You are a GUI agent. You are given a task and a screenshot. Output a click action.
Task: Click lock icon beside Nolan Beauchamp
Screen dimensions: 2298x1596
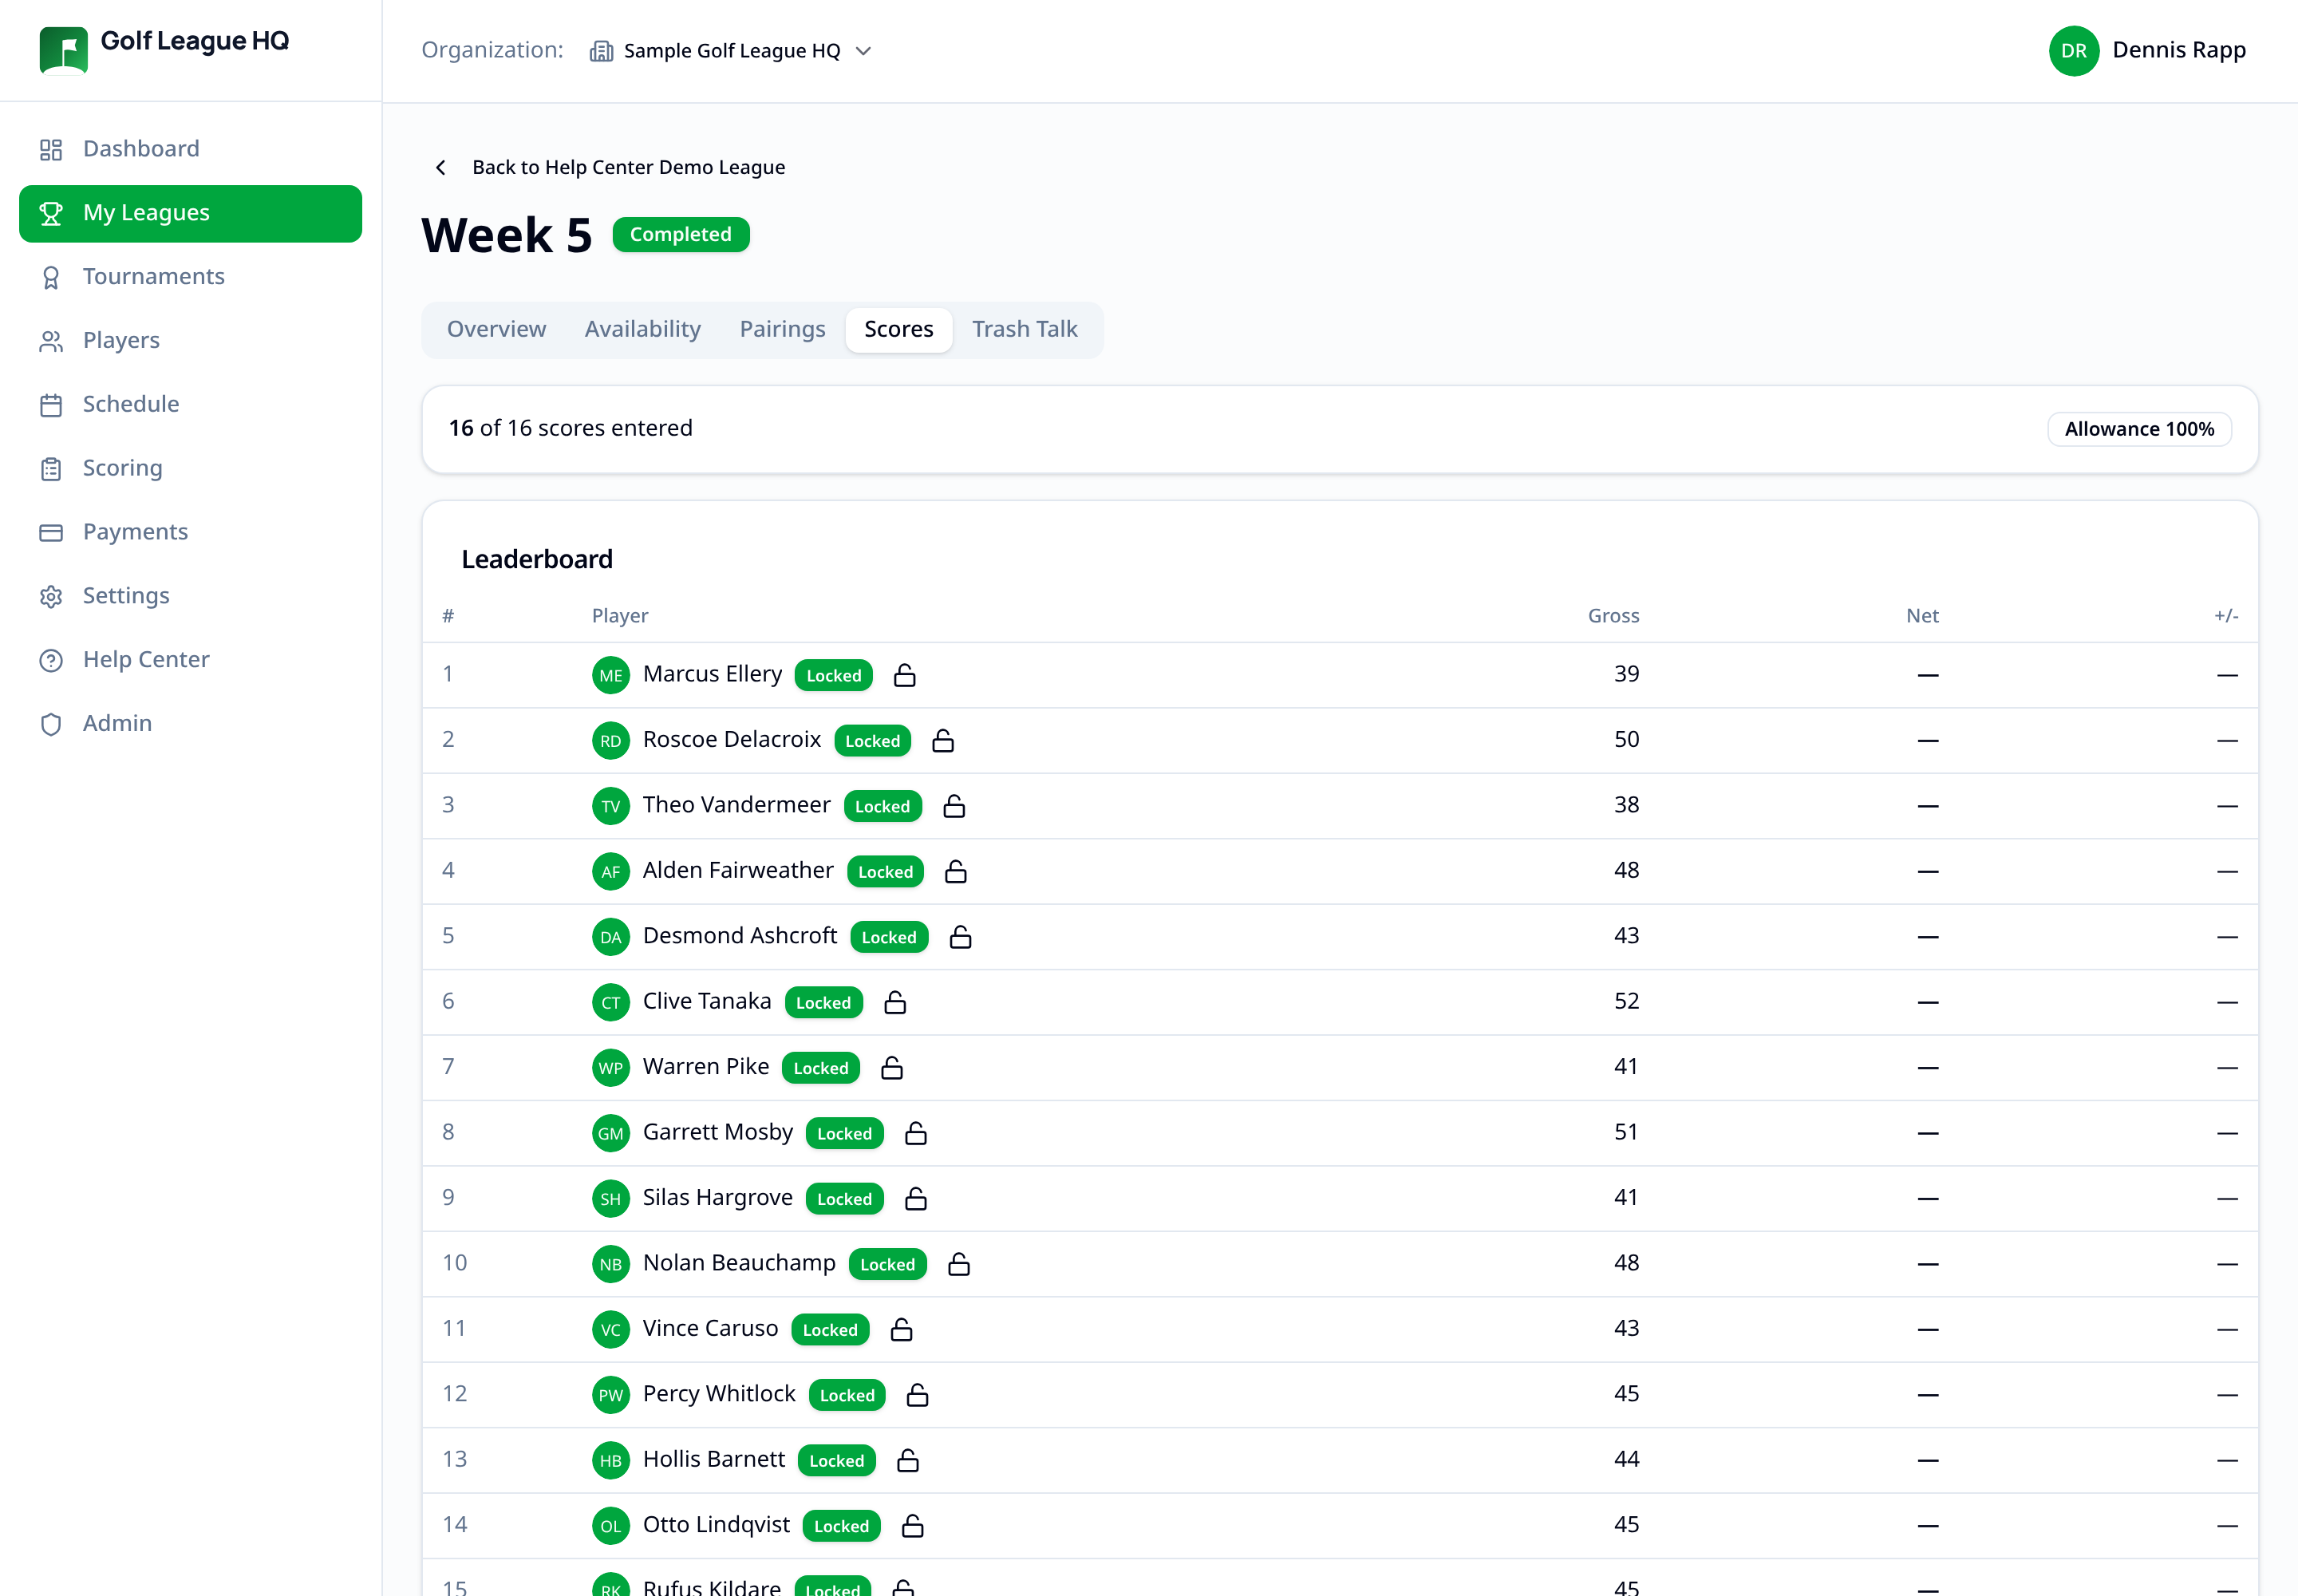[x=959, y=1264]
